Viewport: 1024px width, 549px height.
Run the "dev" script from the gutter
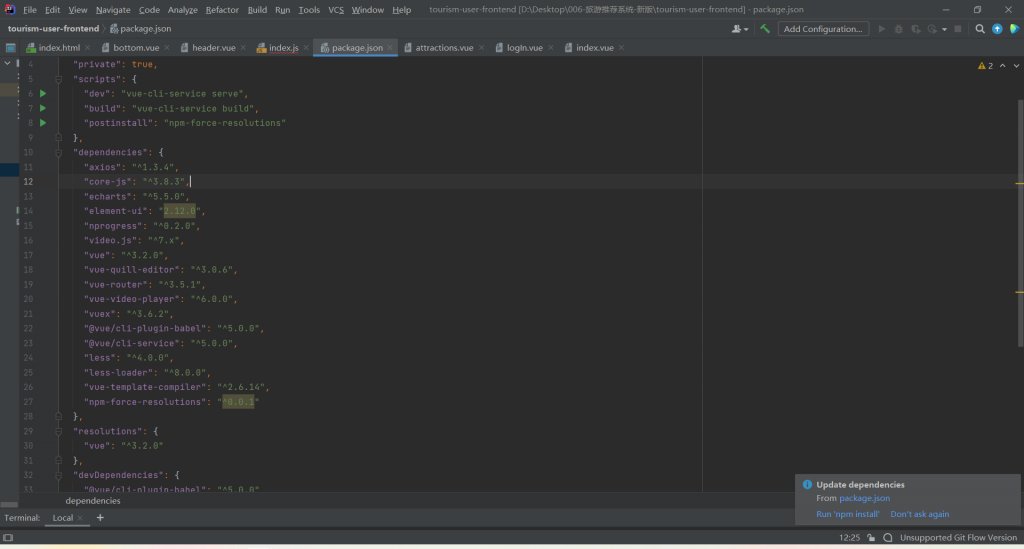click(x=43, y=93)
